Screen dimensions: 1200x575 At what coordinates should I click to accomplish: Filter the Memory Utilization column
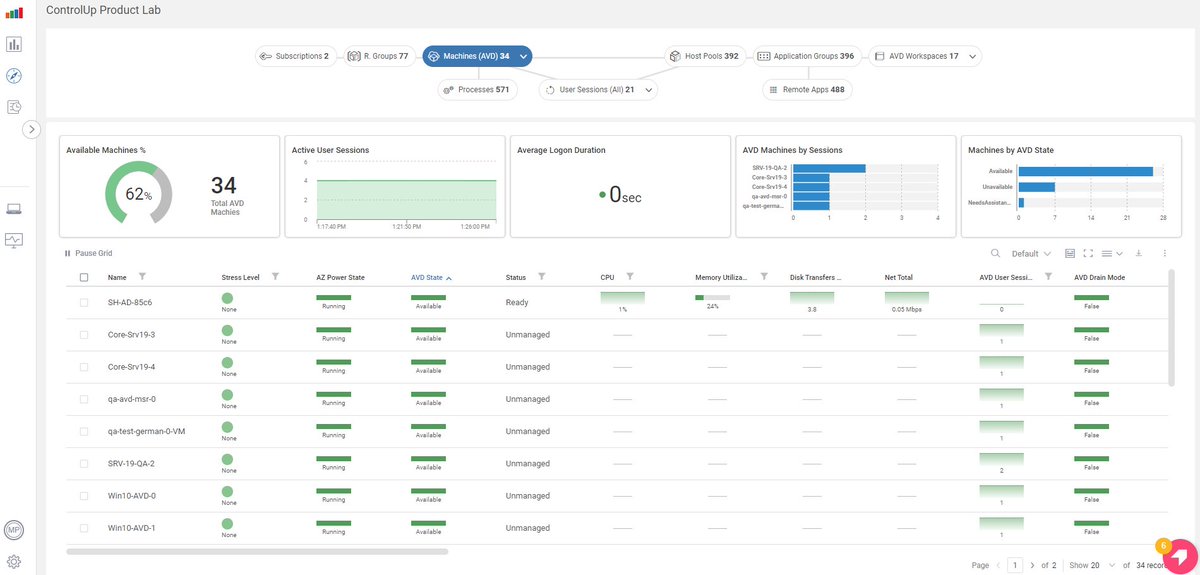pos(764,276)
